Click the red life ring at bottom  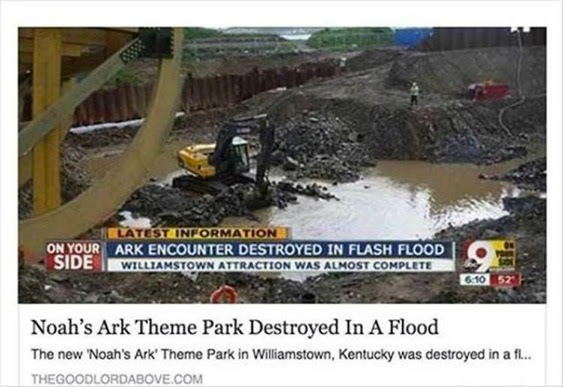224,294
